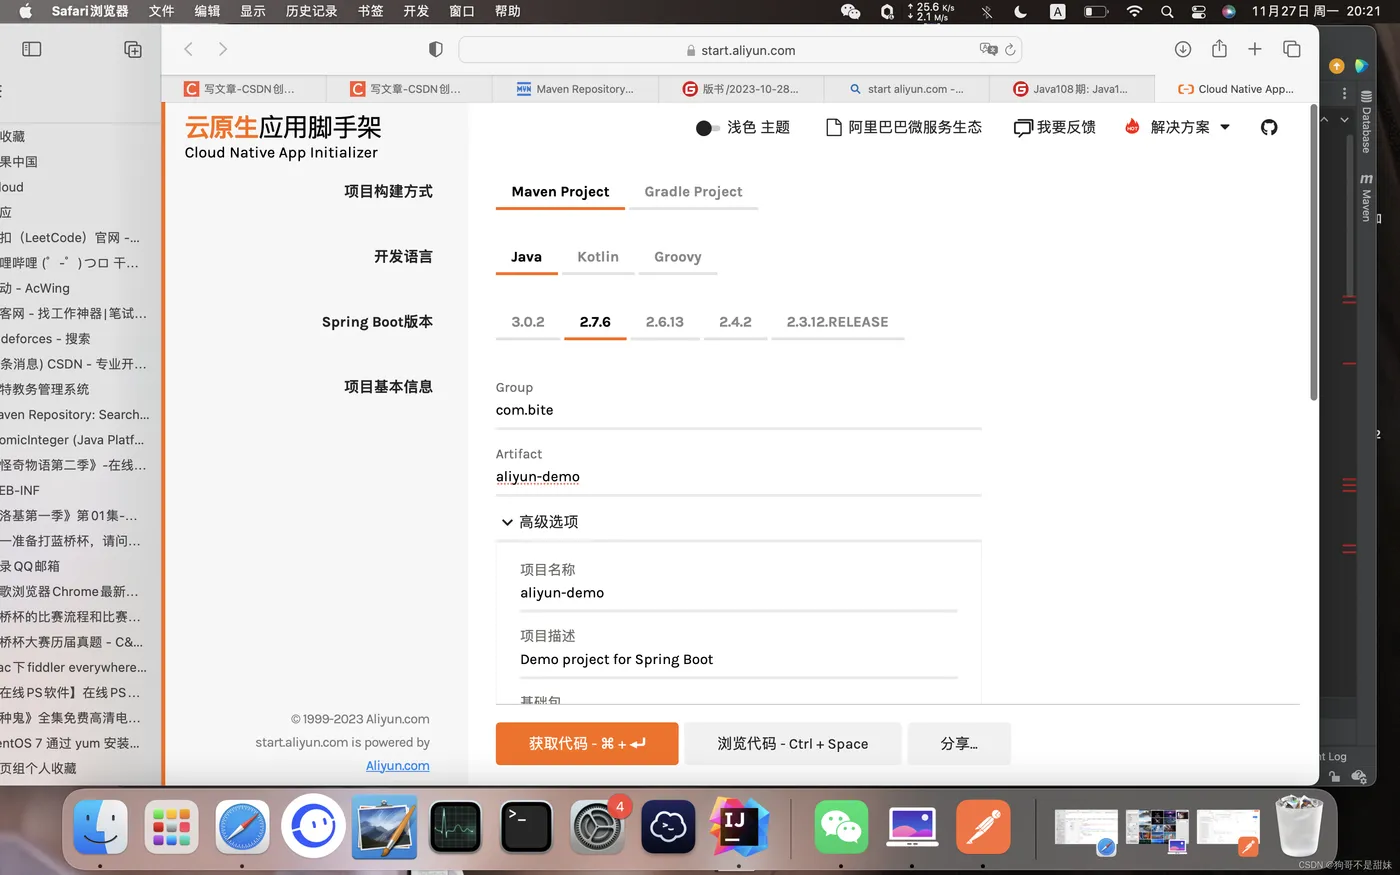The image size is (1400, 875).
Task: Open Postman from the Dock
Action: [983, 827]
